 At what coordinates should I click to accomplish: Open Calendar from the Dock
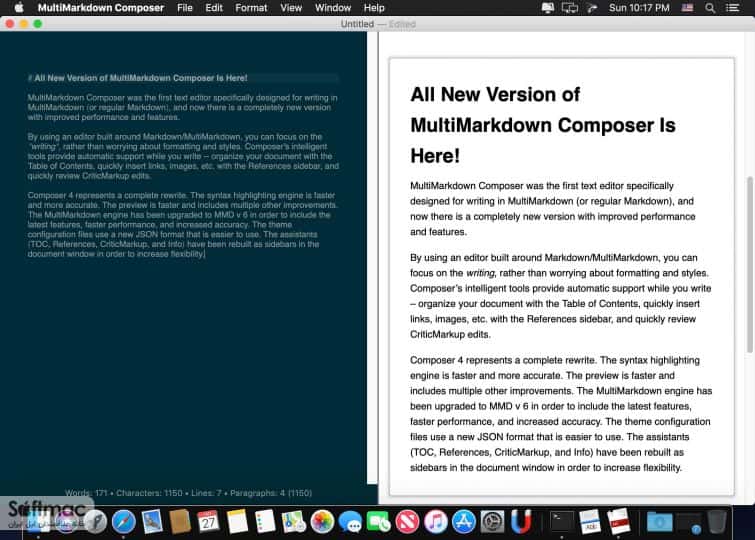click(208, 522)
